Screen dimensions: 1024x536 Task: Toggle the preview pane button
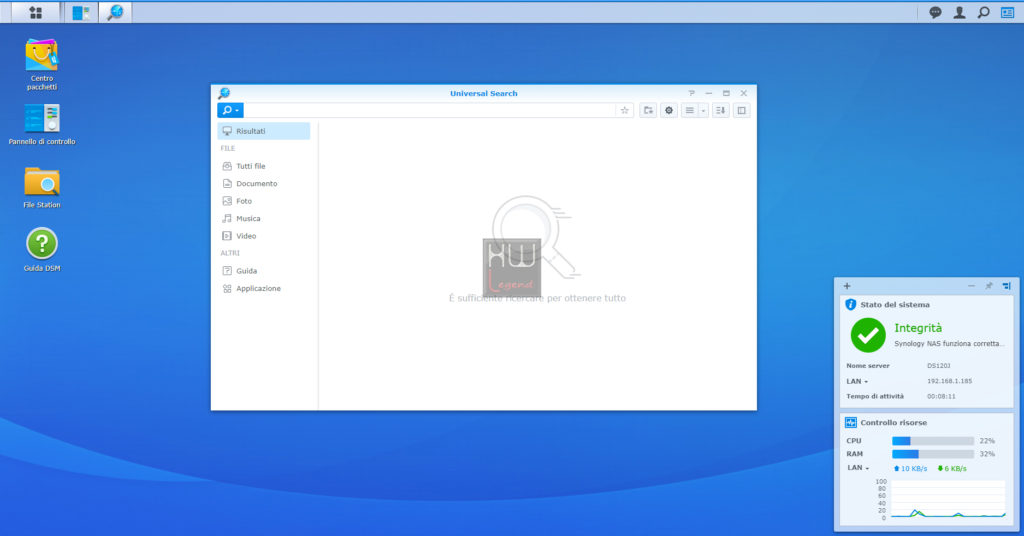click(741, 110)
